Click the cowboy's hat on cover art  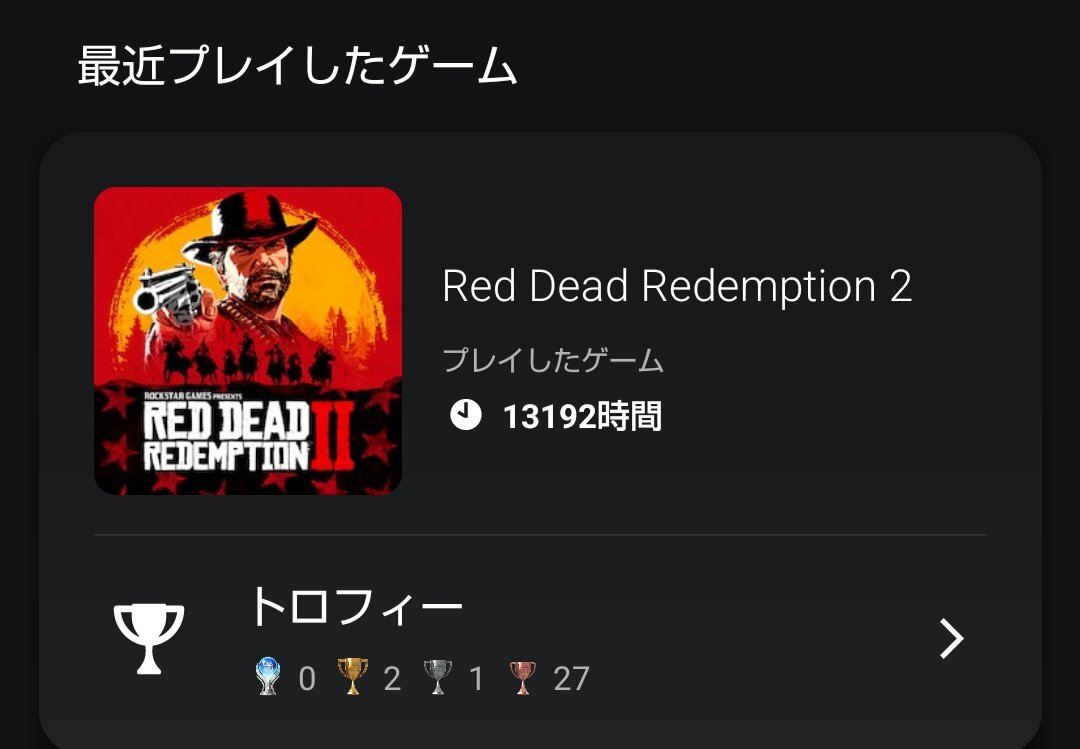249,226
